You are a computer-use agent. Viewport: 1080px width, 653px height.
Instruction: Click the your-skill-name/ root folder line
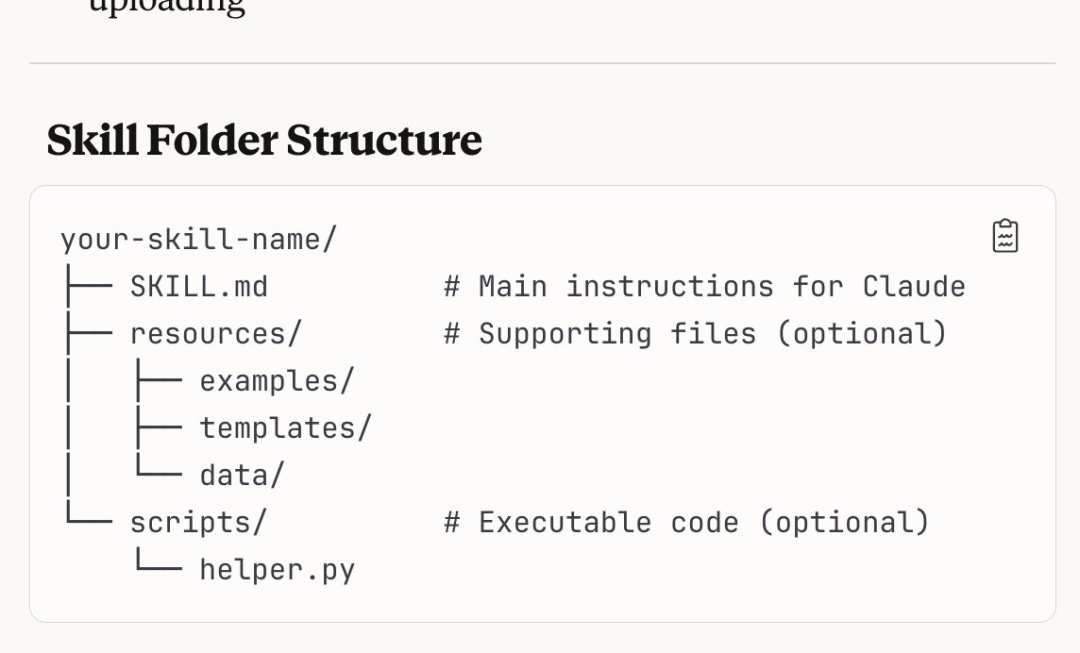click(x=199, y=240)
